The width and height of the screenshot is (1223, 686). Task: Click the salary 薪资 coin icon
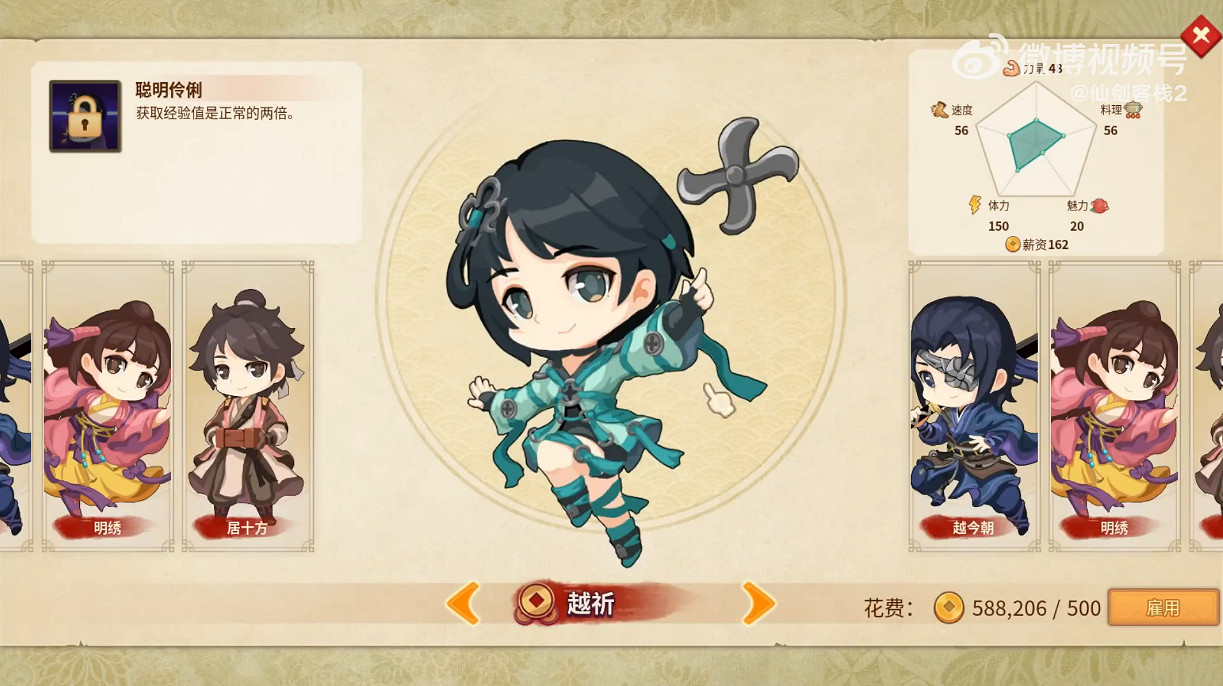pyautogui.click(x=1013, y=244)
